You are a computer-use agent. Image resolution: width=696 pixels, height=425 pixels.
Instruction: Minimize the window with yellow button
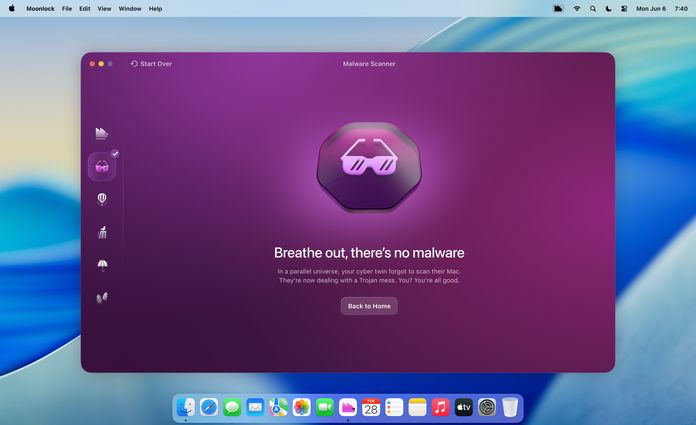coord(101,64)
